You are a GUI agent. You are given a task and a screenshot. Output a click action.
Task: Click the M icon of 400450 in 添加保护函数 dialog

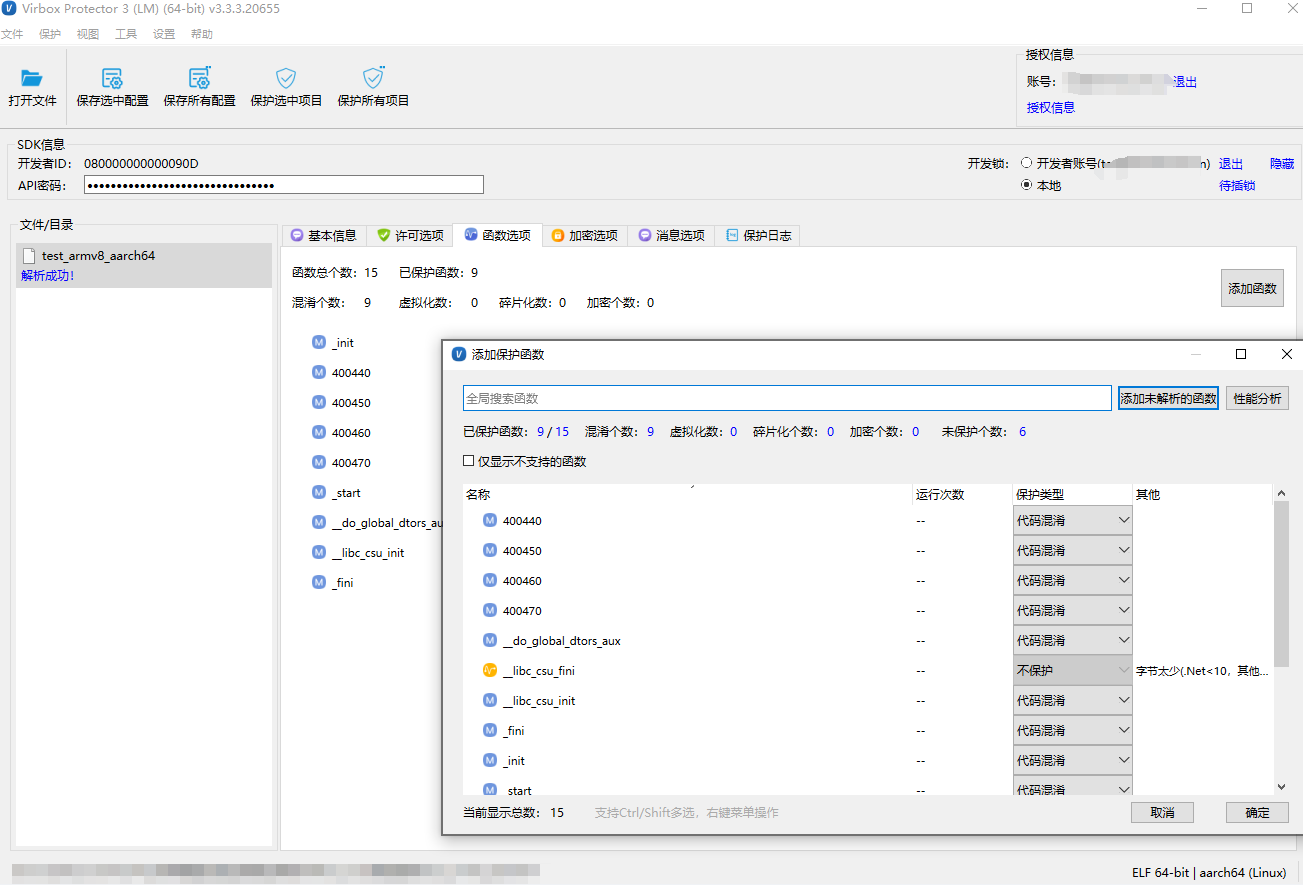coord(490,550)
